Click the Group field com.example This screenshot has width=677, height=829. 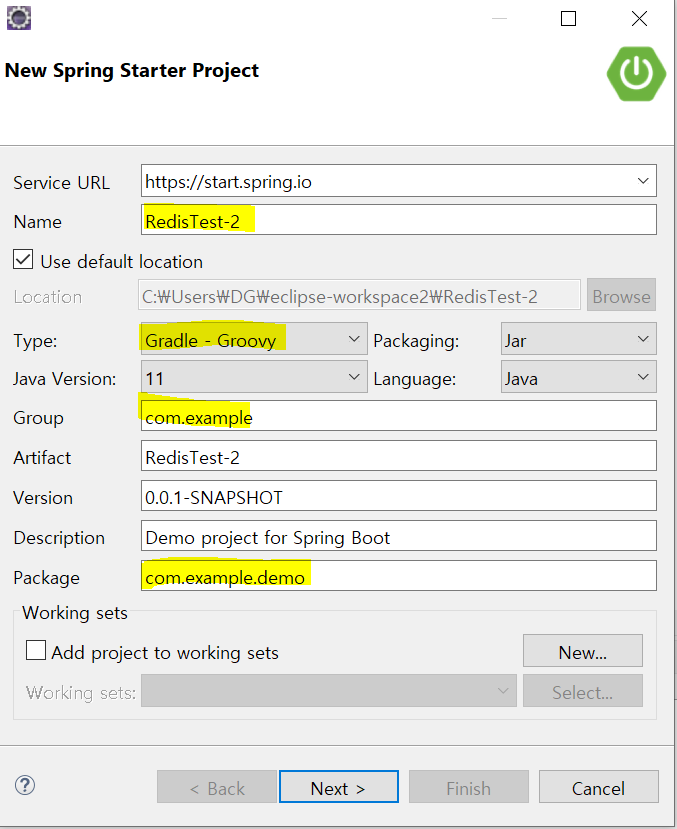tap(398, 416)
